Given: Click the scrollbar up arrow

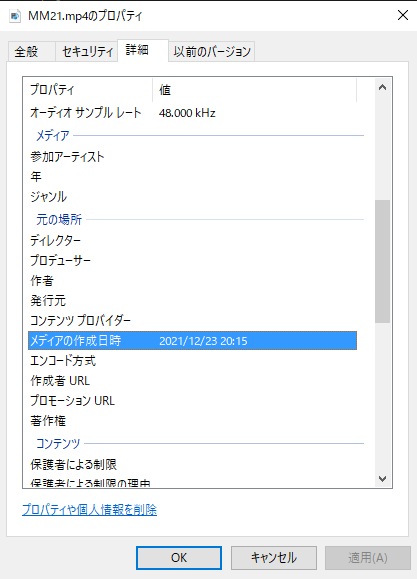Looking at the screenshot, I should tap(383, 88).
